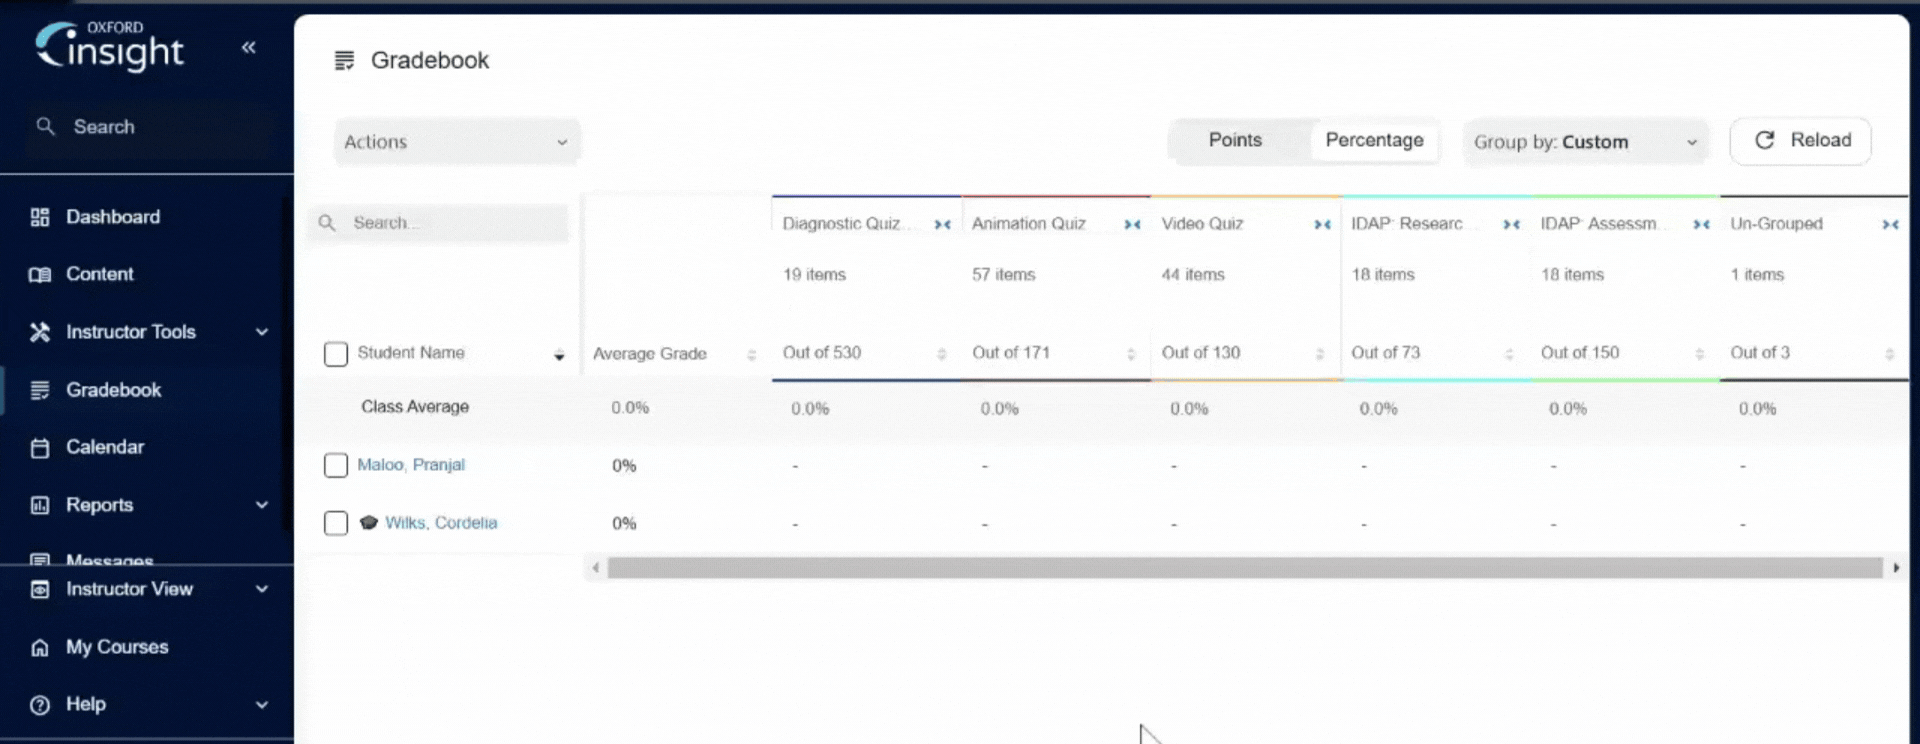
Task: Sort by the Out of 150 column
Action: tap(1699, 354)
